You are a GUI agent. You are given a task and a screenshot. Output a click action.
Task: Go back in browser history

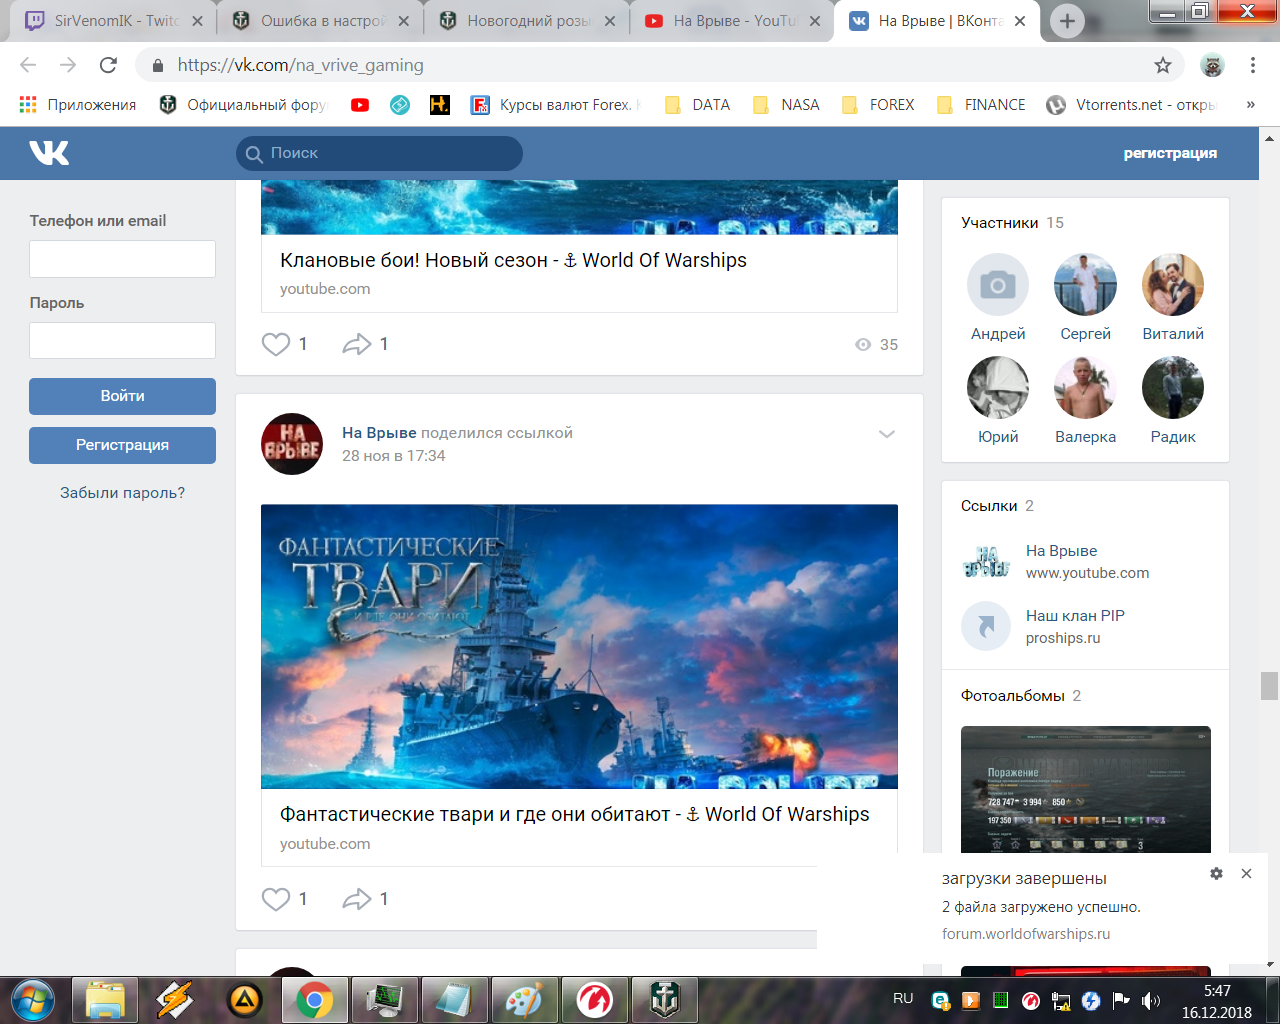pos(28,65)
